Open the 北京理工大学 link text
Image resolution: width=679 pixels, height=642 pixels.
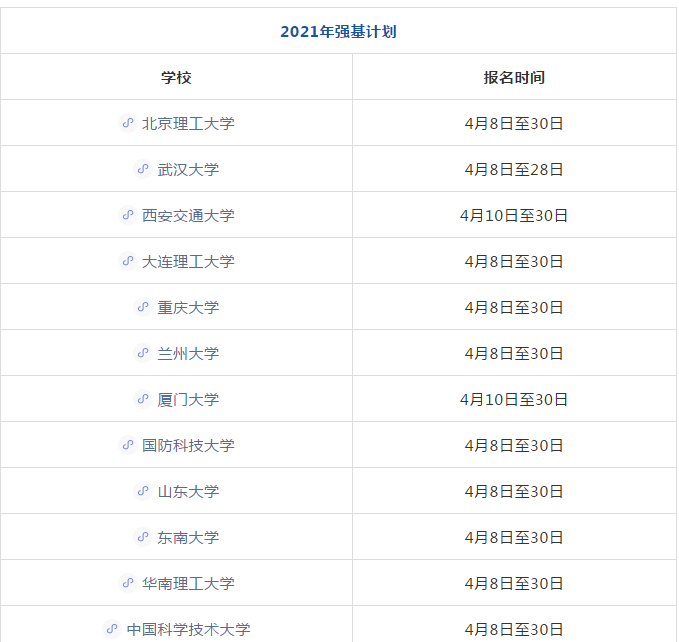[x=188, y=123]
